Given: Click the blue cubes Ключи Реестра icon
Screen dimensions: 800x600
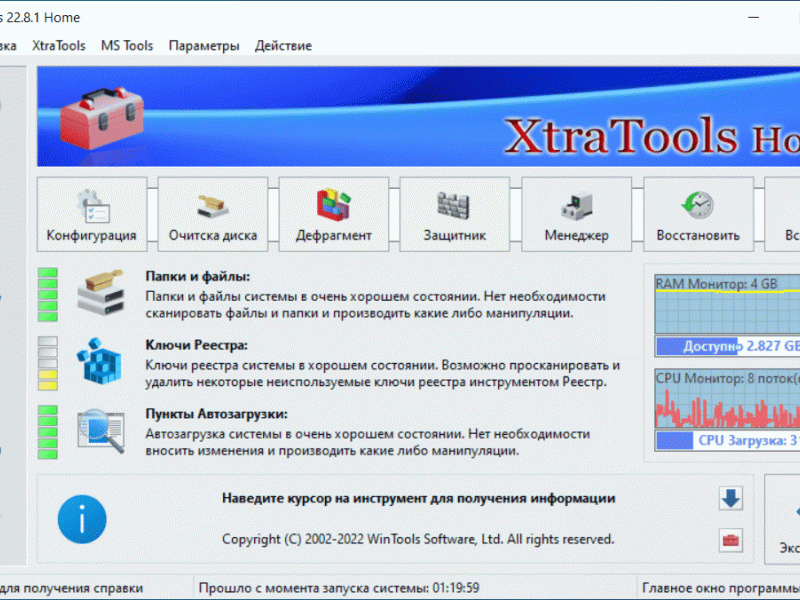Looking at the screenshot, I should pos(99,361).
